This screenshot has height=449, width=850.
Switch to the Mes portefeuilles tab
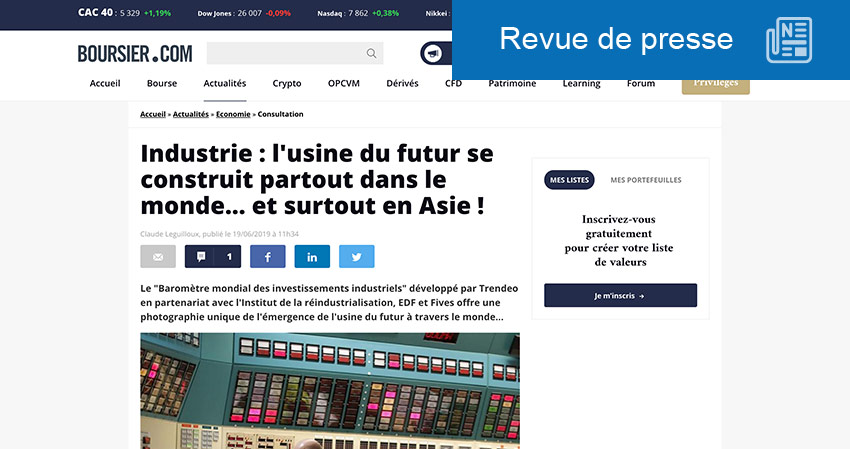(x=645, y=180)
